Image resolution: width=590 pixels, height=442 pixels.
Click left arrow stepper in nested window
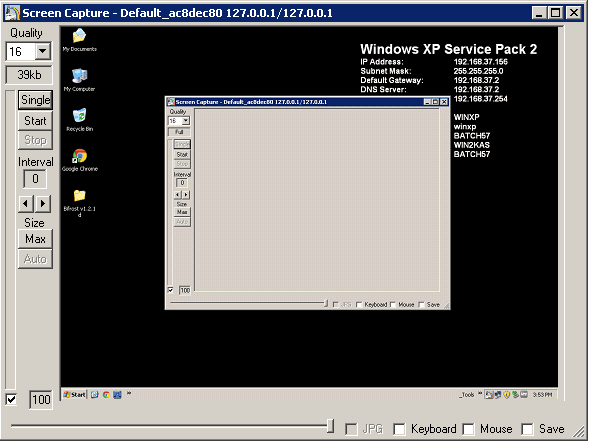click(178, 194)
